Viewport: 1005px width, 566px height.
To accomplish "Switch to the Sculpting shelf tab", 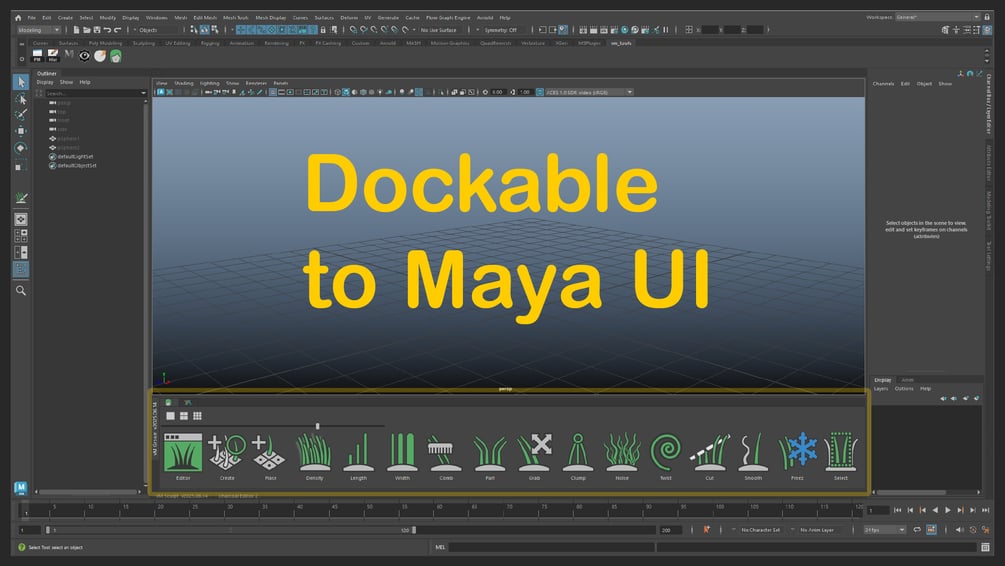I will (x=144, y=43).
